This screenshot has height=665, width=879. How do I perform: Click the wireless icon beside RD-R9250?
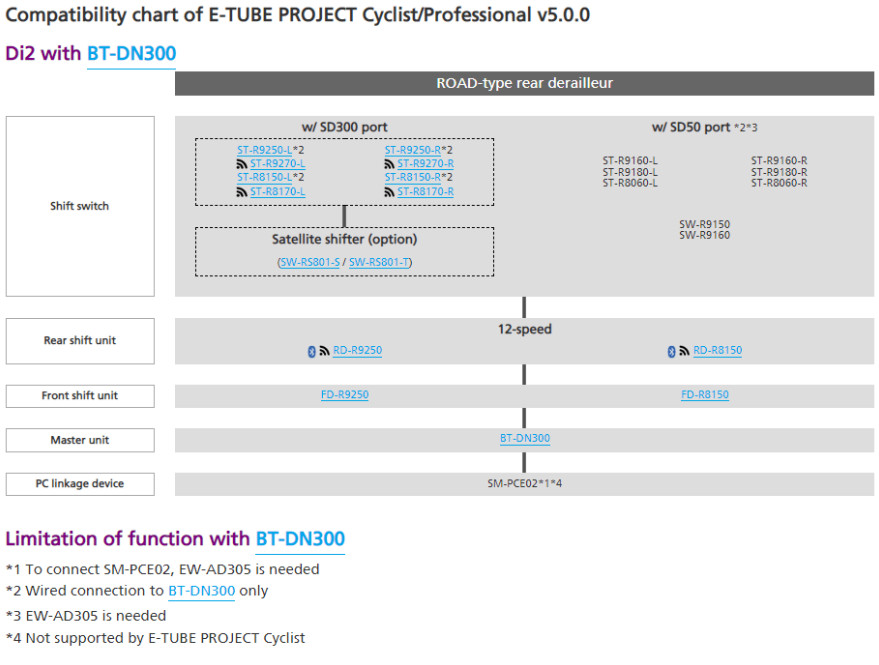pos(325,351)
